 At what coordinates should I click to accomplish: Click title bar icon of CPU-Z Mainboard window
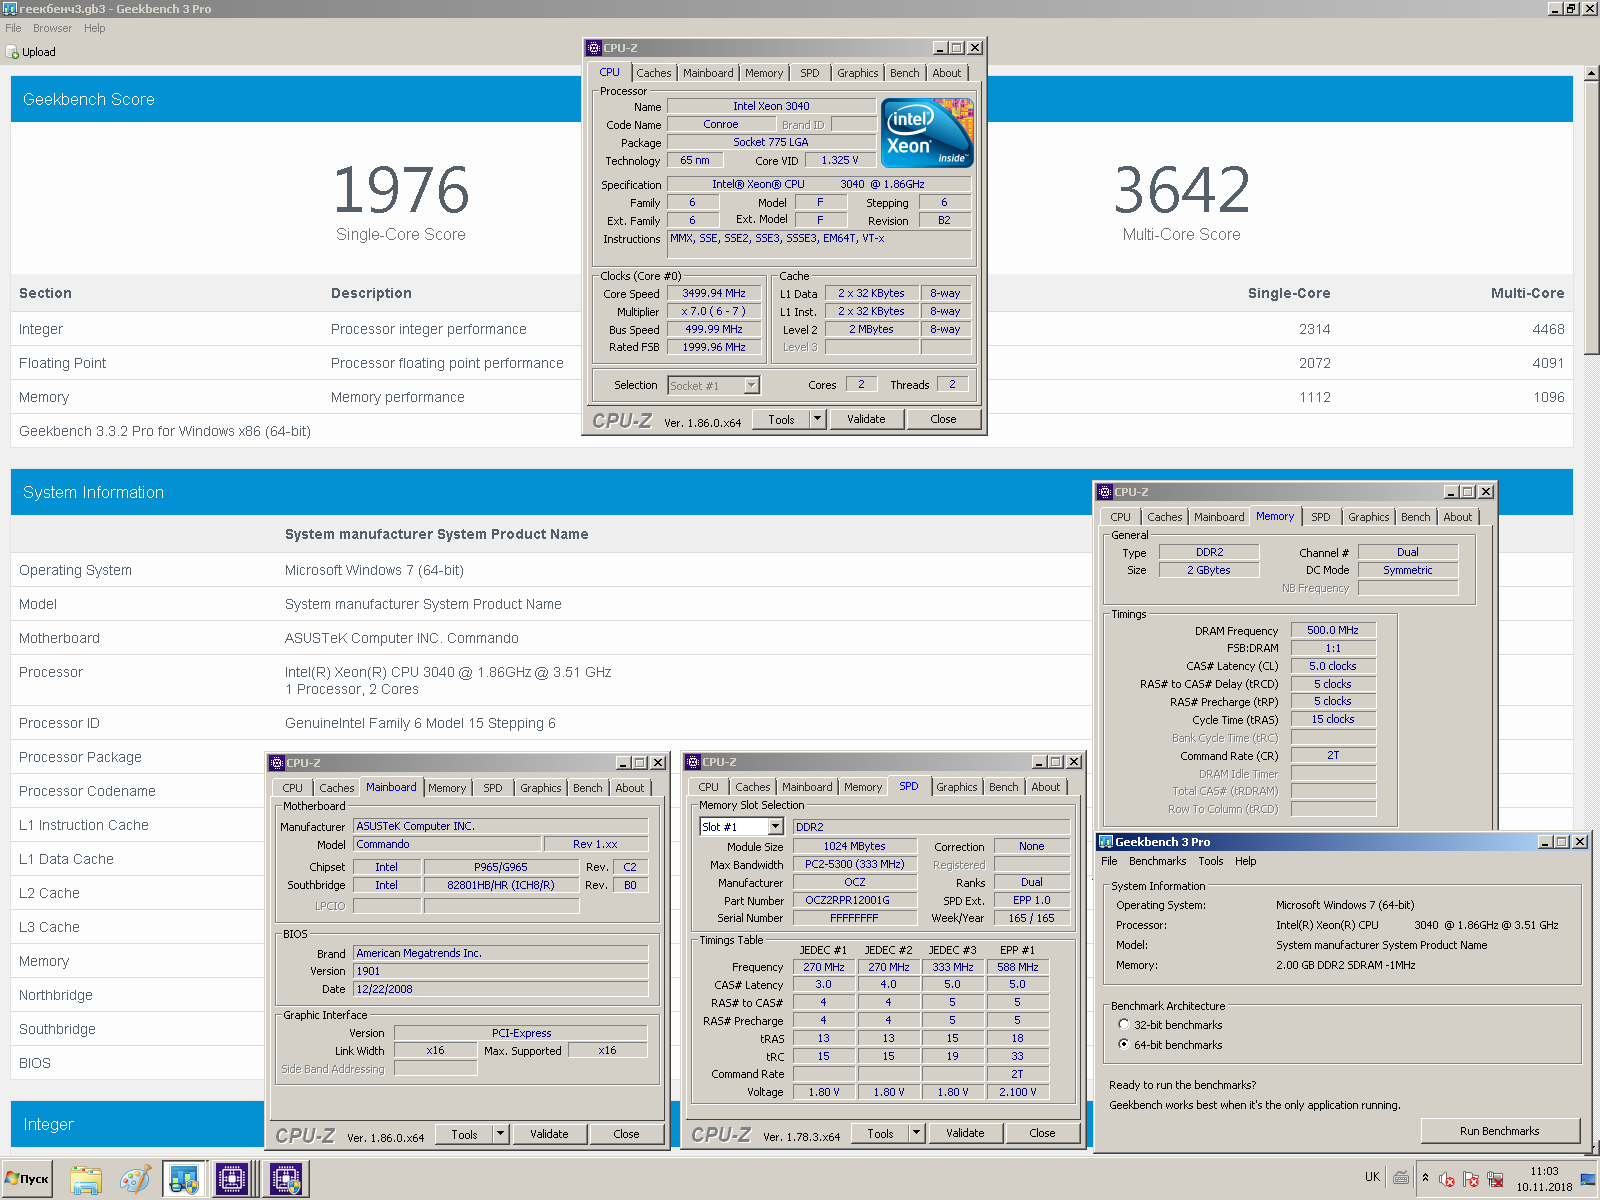point(277,763)
